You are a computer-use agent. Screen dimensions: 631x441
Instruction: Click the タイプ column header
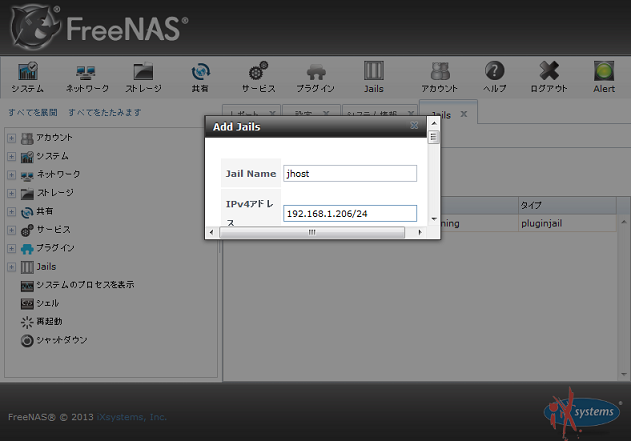(567, 205)
